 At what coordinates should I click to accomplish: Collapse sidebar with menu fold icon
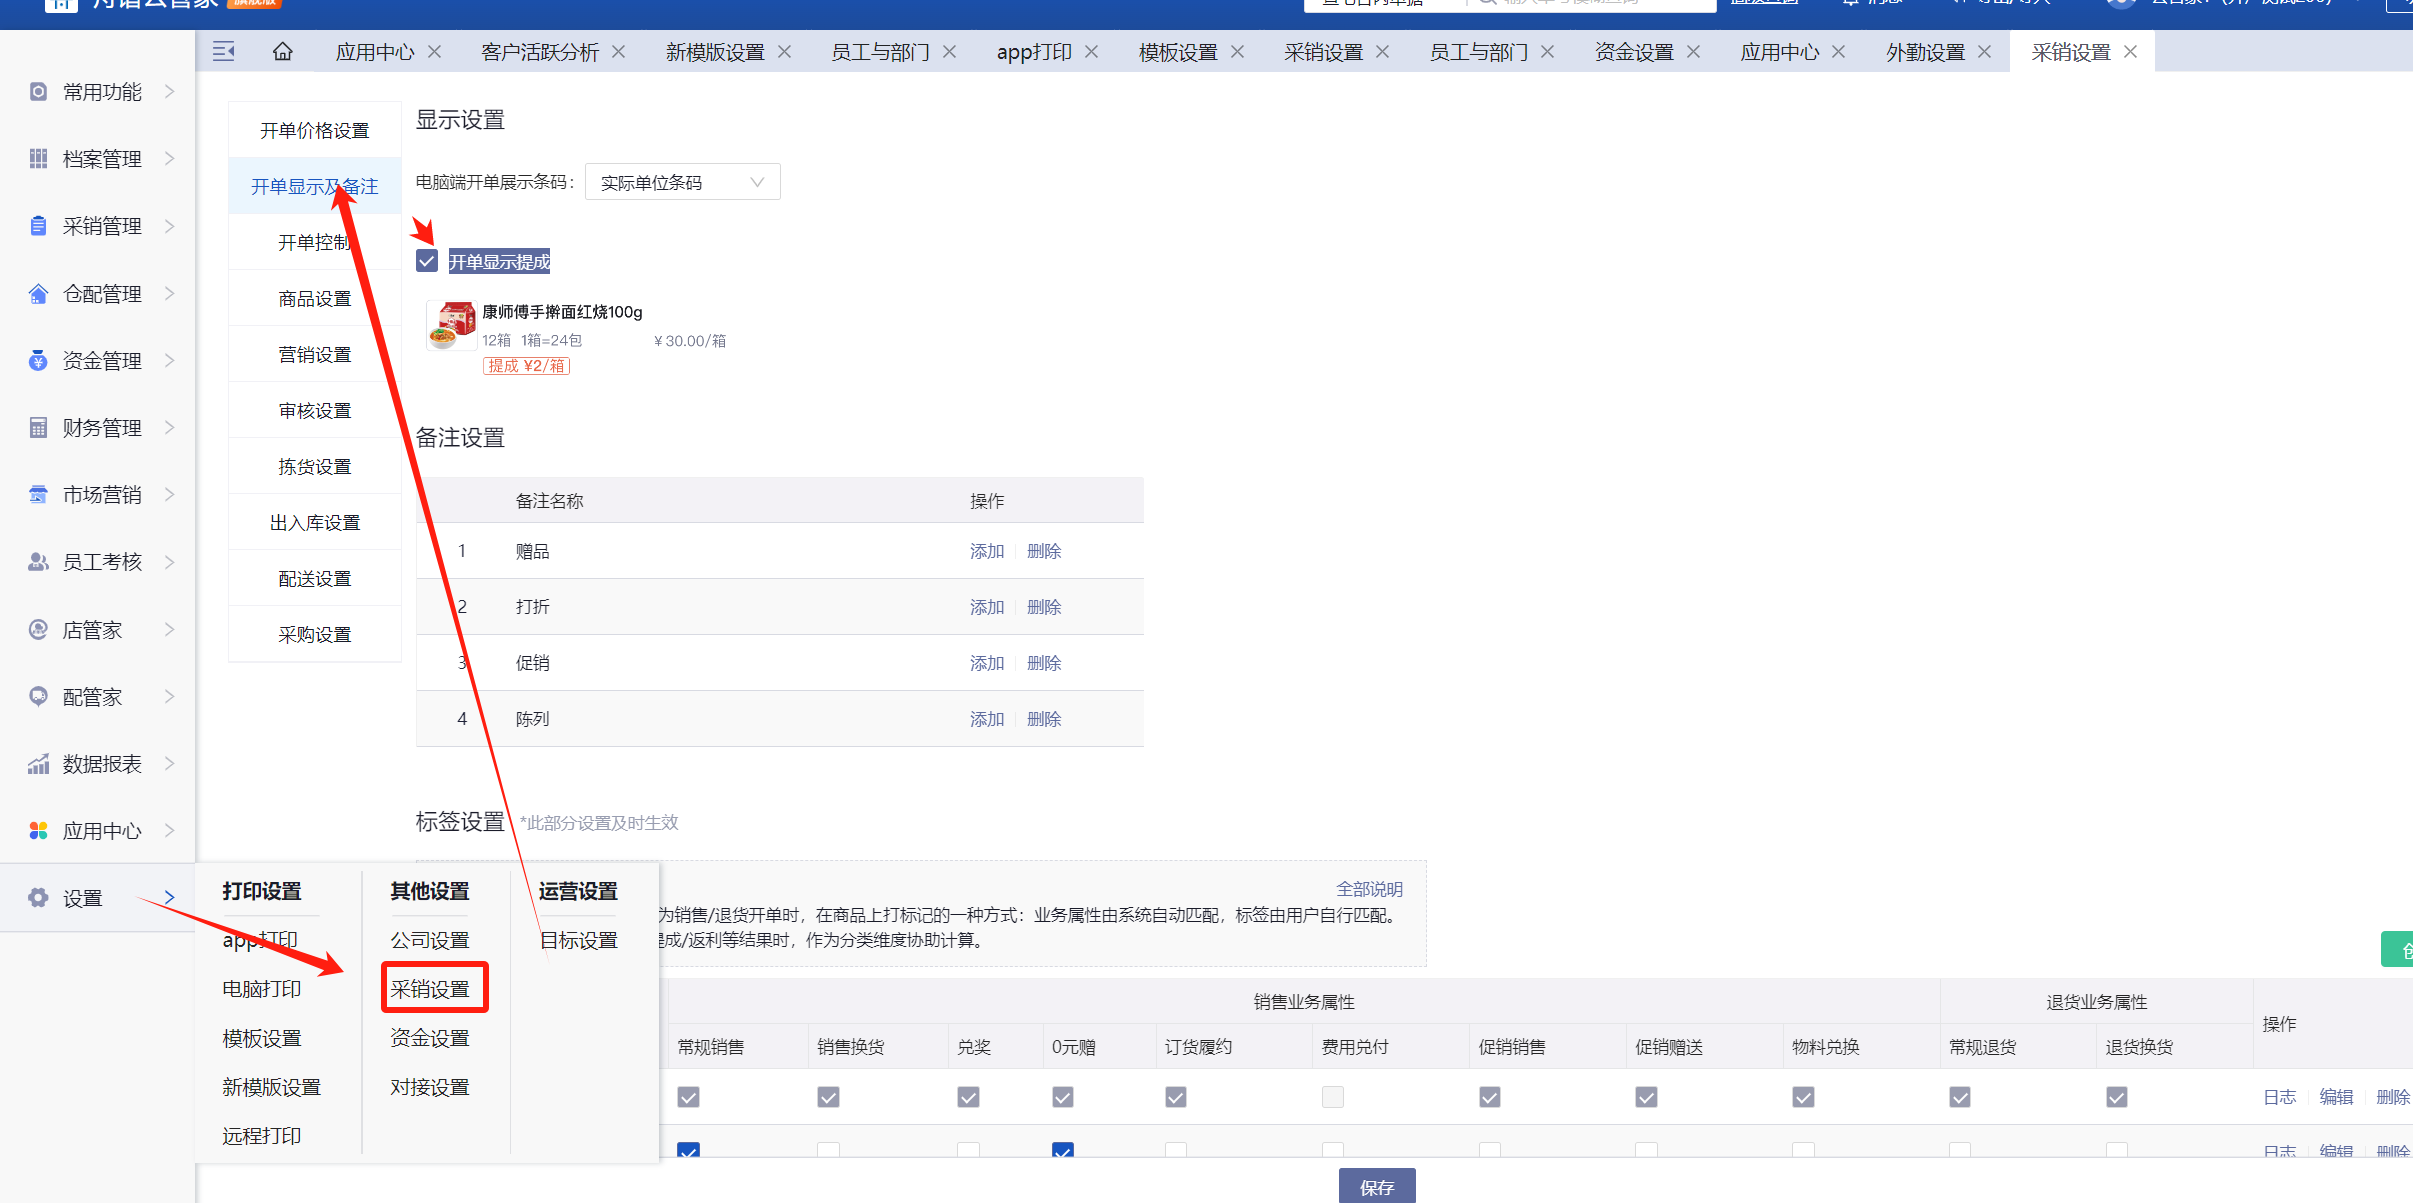click(x=224, y=52)
